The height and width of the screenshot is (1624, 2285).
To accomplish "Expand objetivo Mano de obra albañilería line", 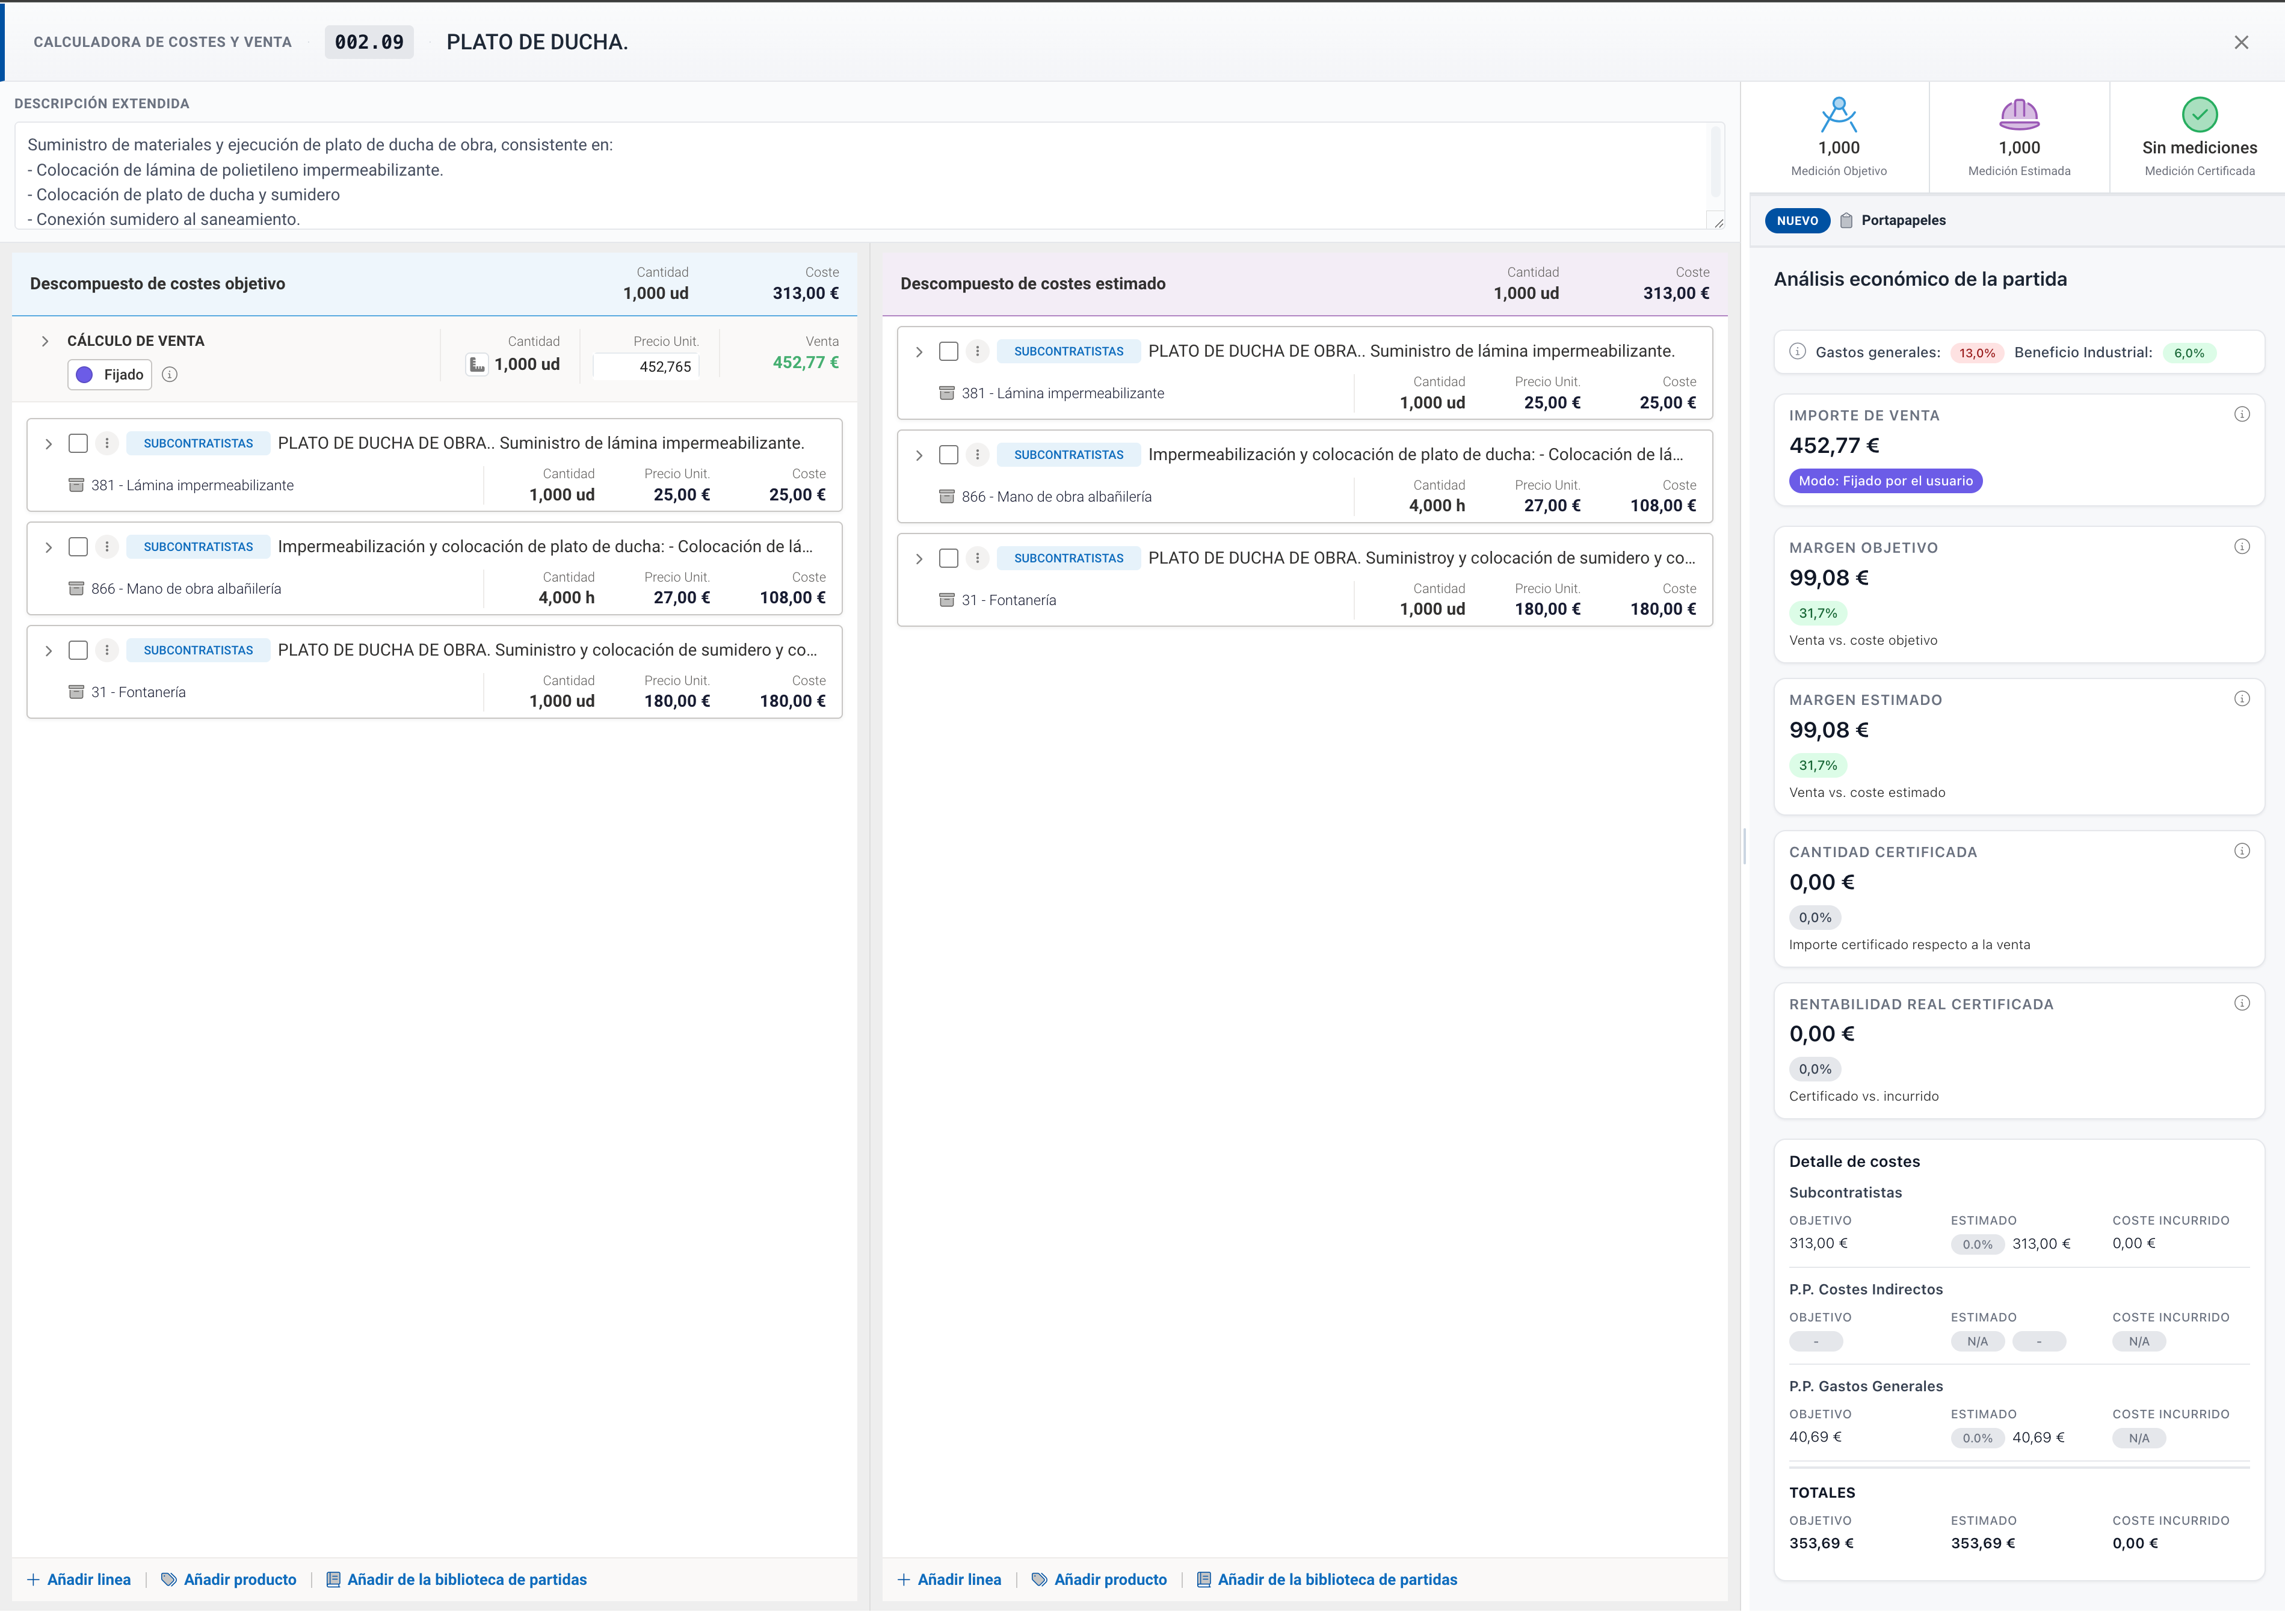I will click(48, 548).
